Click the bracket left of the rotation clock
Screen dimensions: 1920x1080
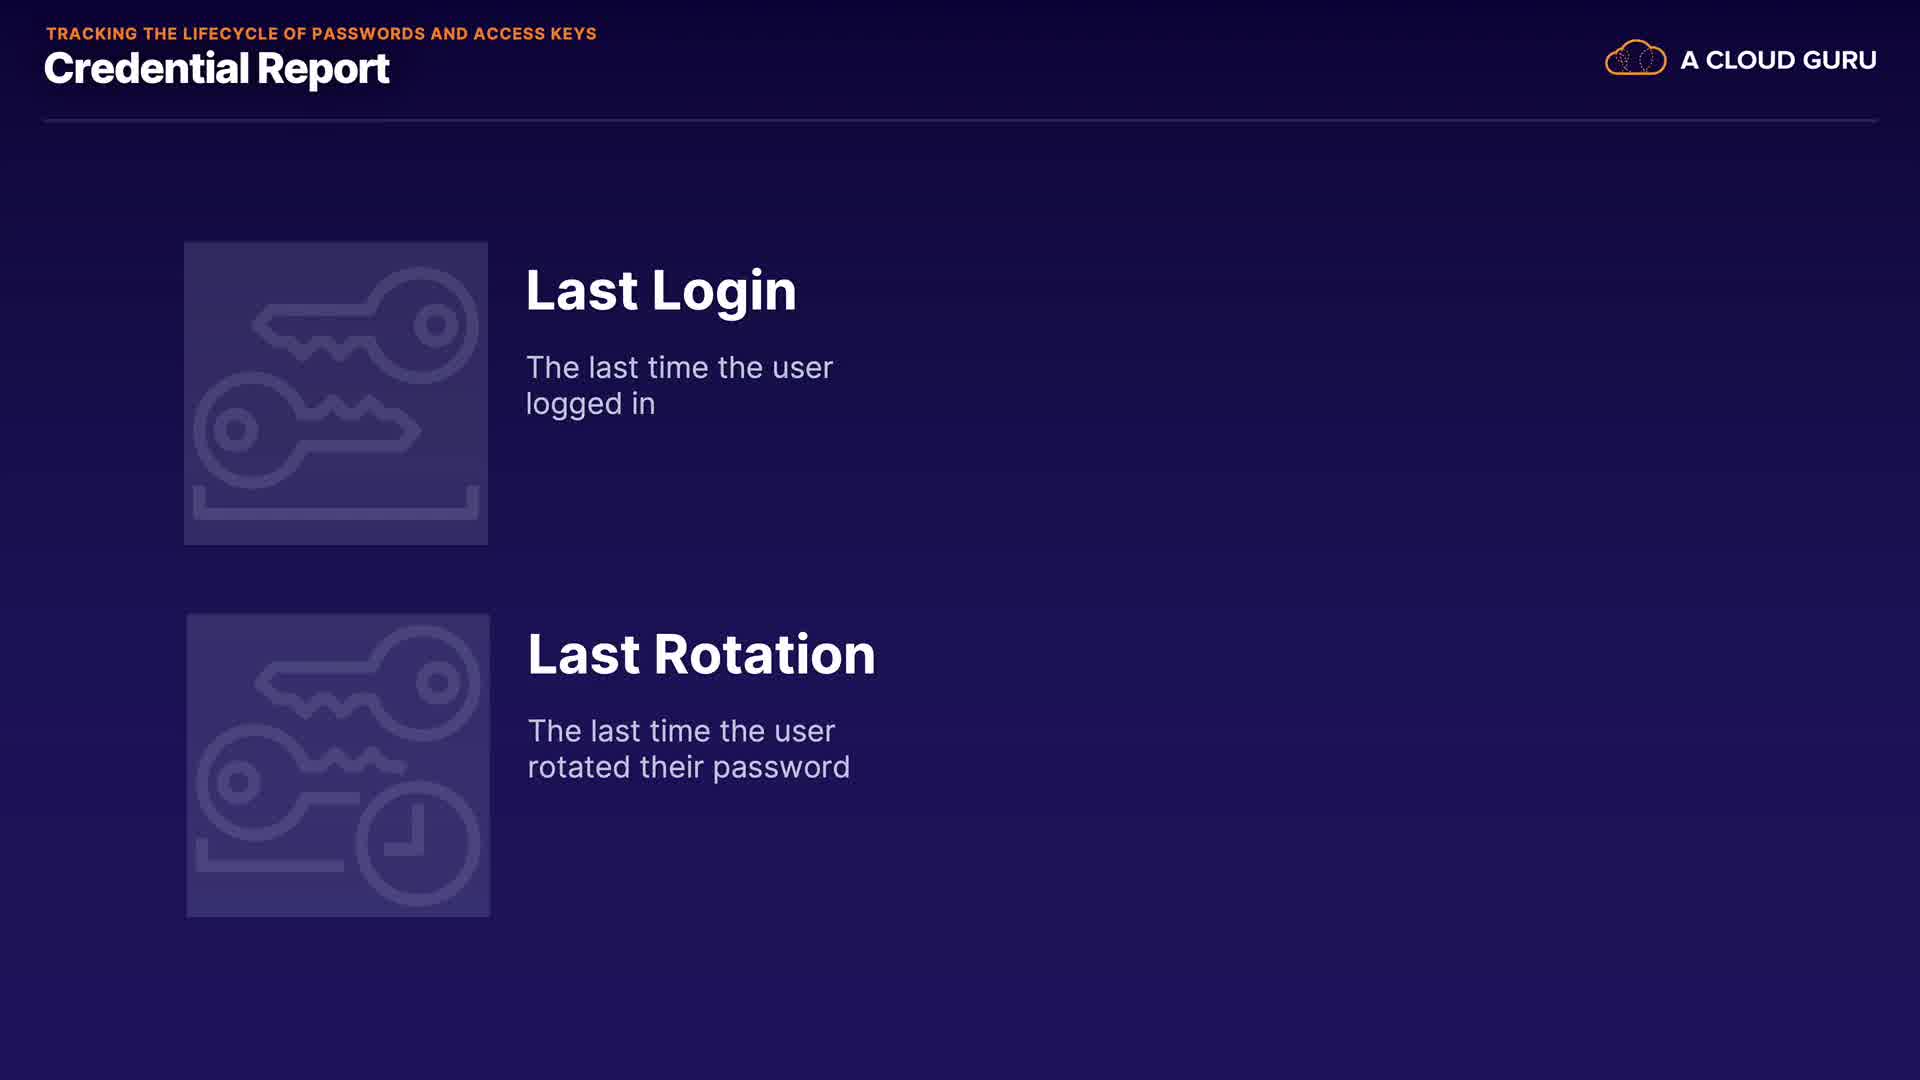click(268, 862)
